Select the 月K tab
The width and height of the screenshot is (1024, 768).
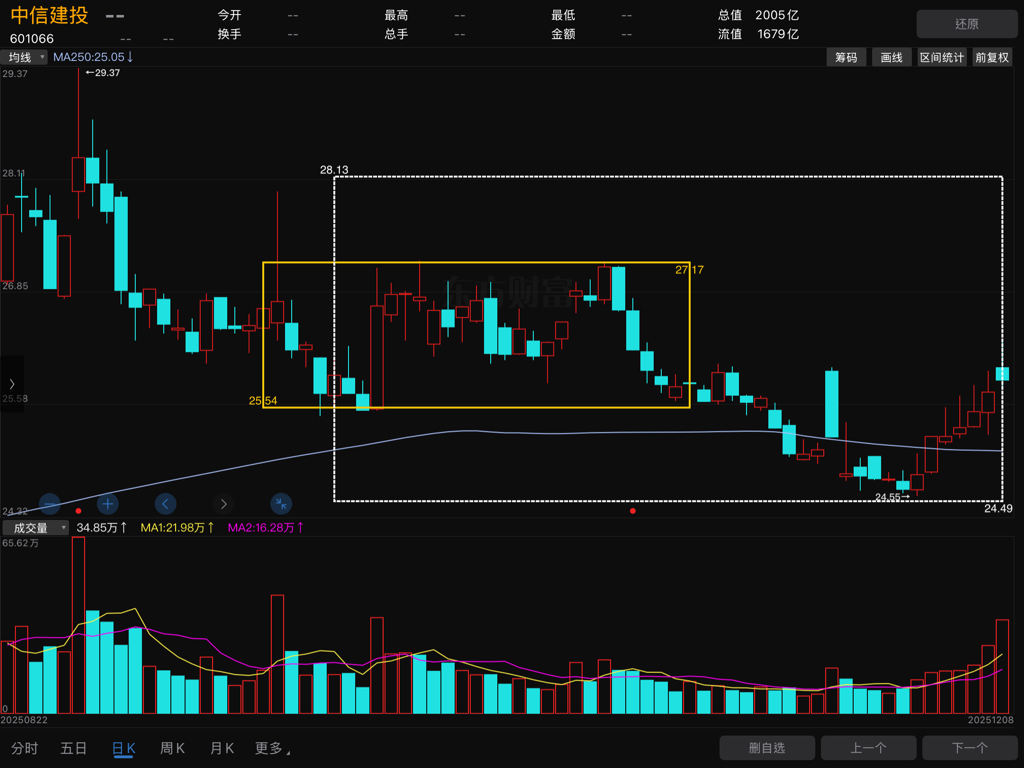coord(222,748)
